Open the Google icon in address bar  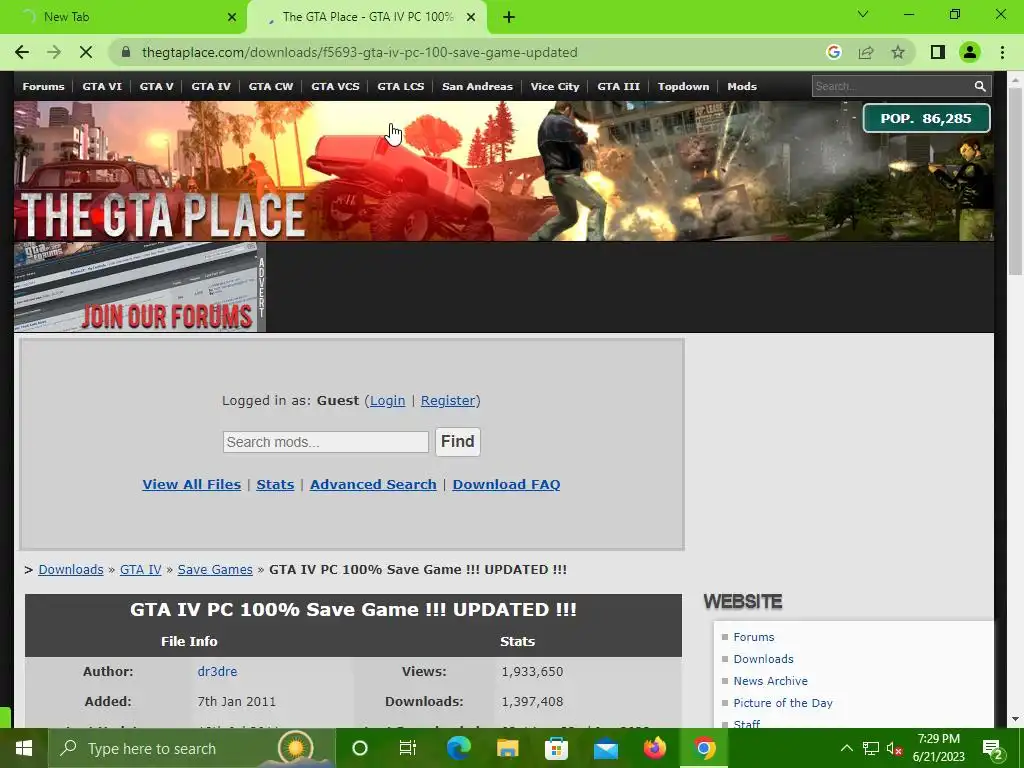(x=833, y=52)
